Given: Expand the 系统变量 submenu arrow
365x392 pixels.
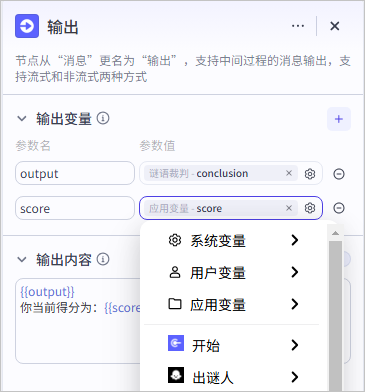Looking at the screenshot, I should click(294, 240).
